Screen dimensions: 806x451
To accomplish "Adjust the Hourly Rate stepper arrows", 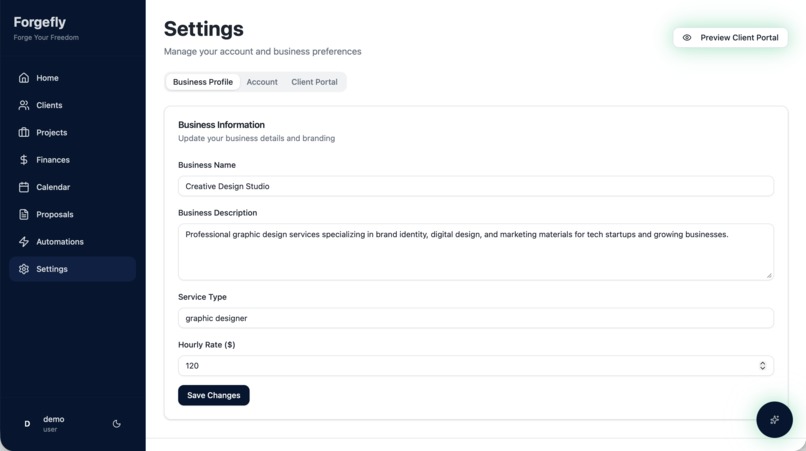I will tap(762, 366).
